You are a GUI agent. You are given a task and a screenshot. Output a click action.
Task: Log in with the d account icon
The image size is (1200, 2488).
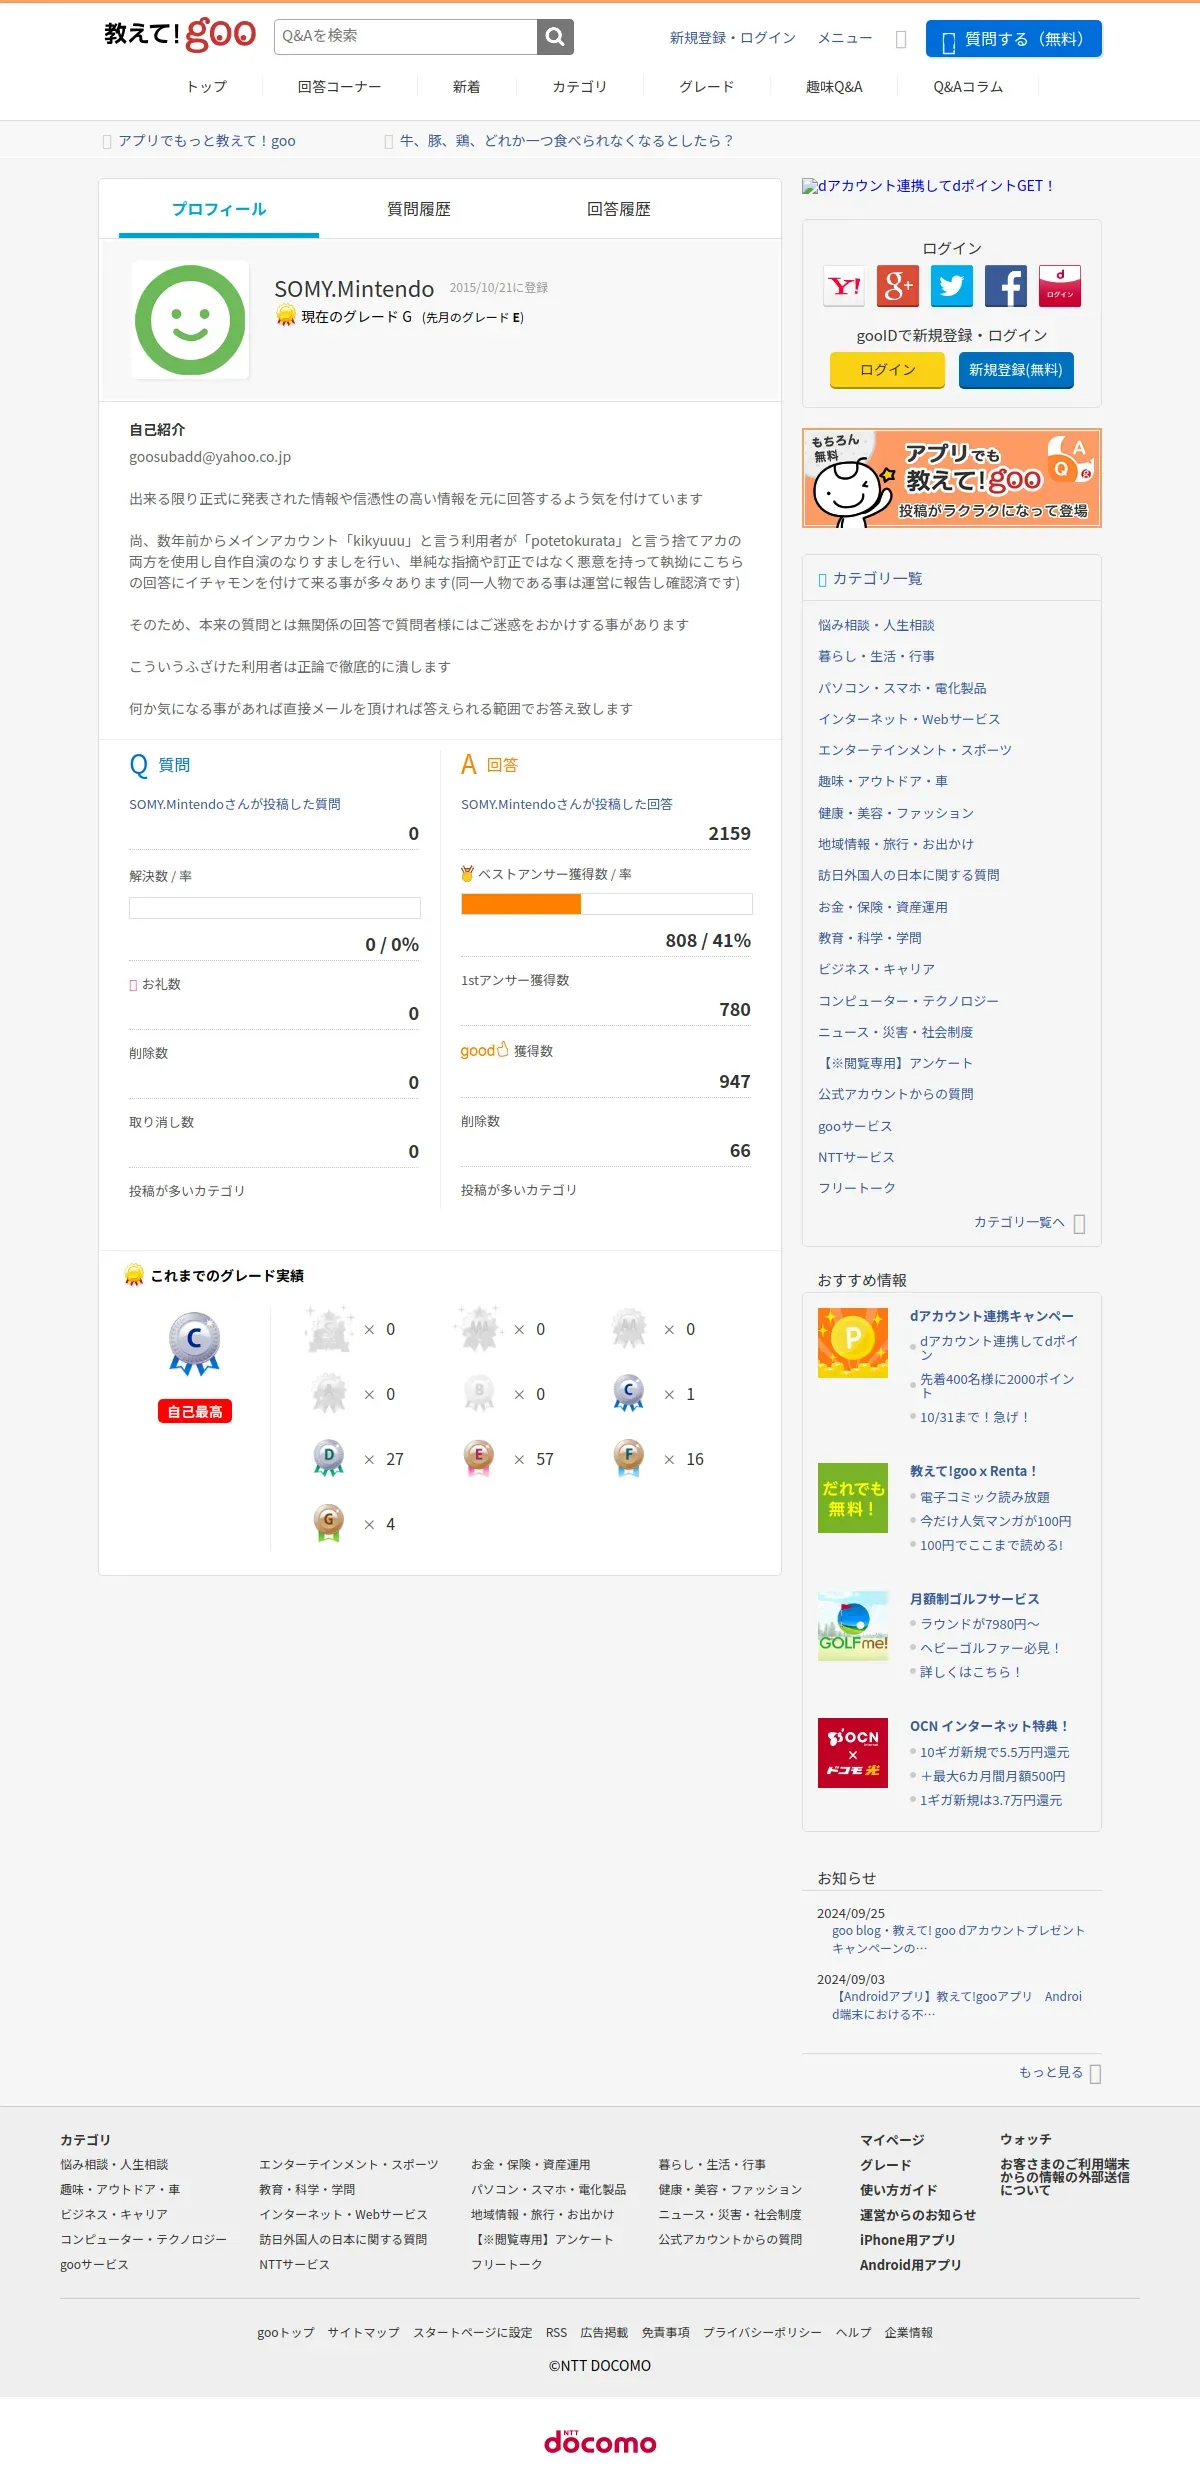pos(1060,286)
